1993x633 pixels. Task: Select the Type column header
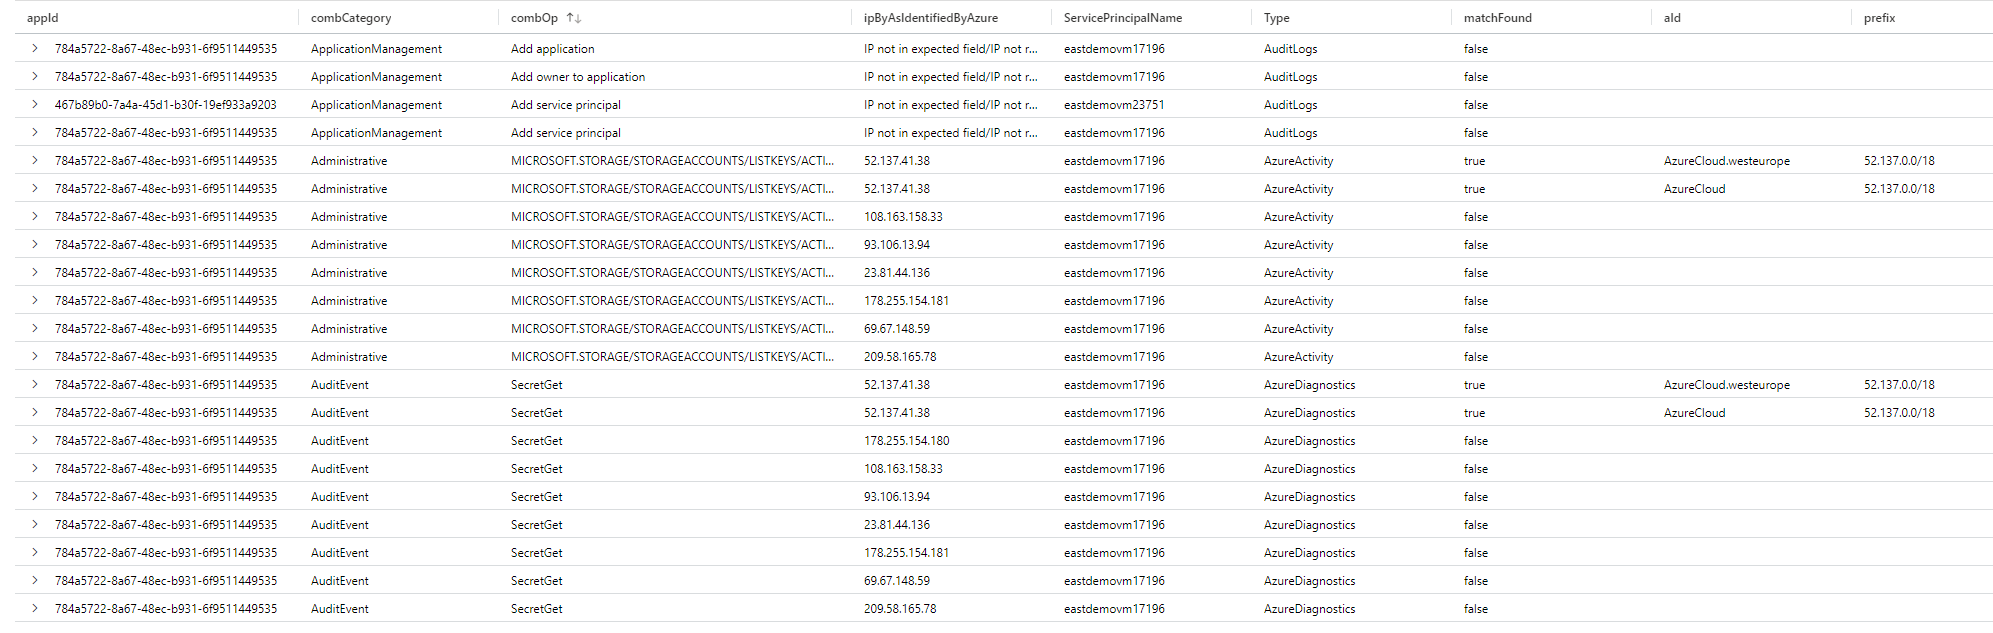coord(1276,18)
